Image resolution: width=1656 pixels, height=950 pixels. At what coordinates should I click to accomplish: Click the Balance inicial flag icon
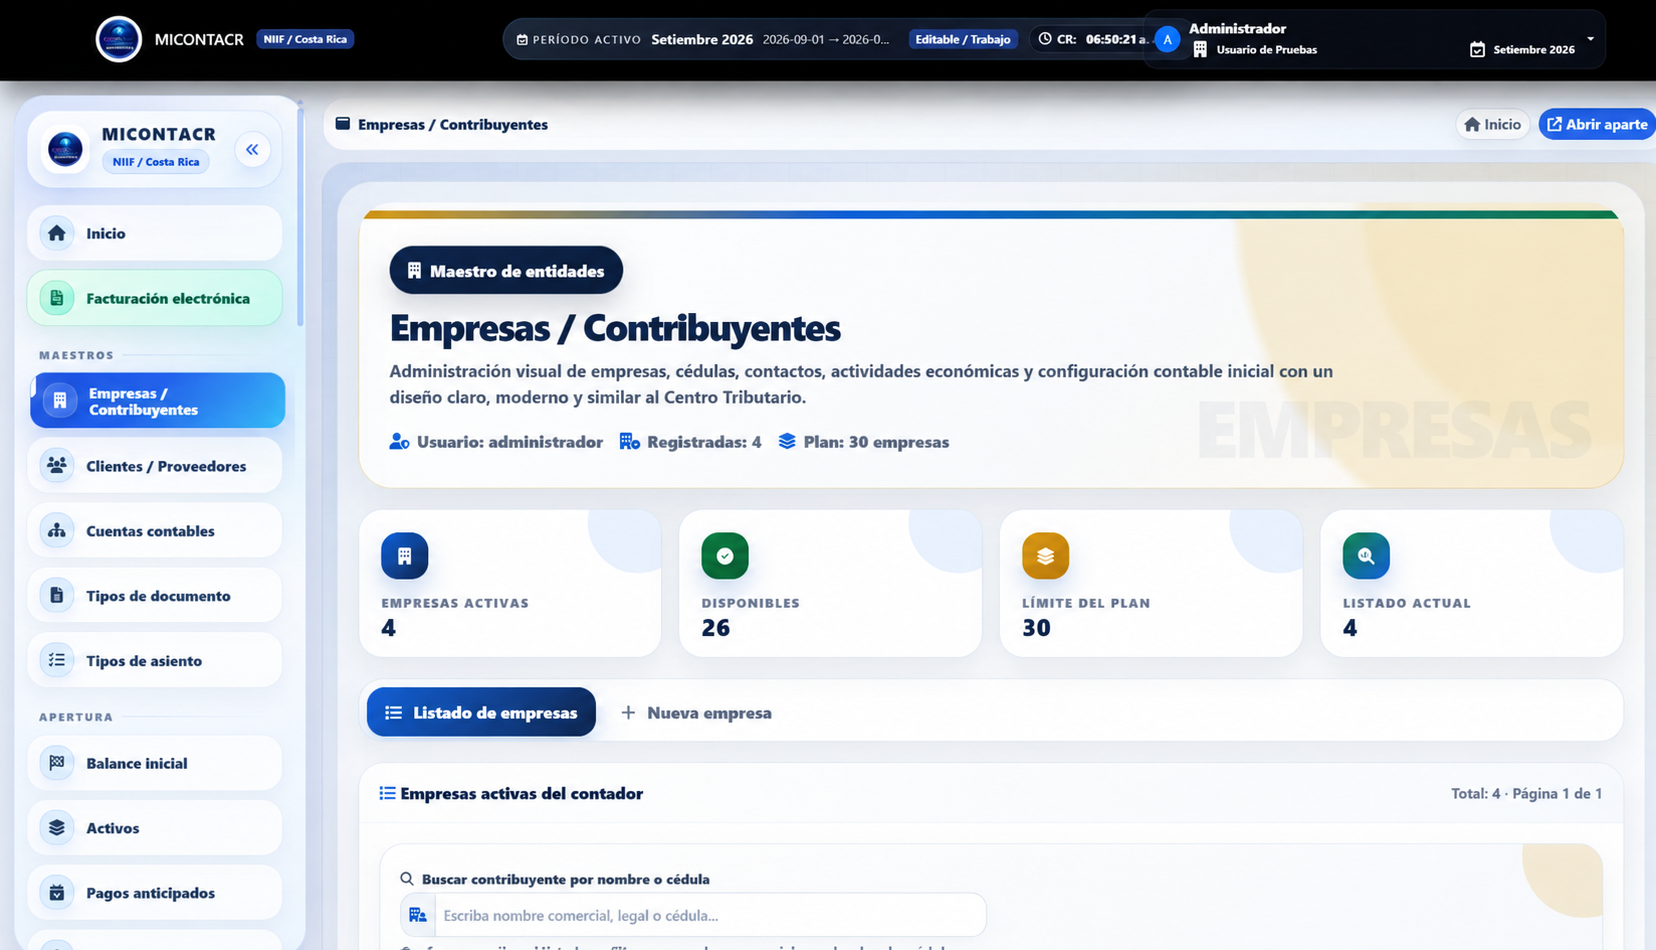pos(57,763)
